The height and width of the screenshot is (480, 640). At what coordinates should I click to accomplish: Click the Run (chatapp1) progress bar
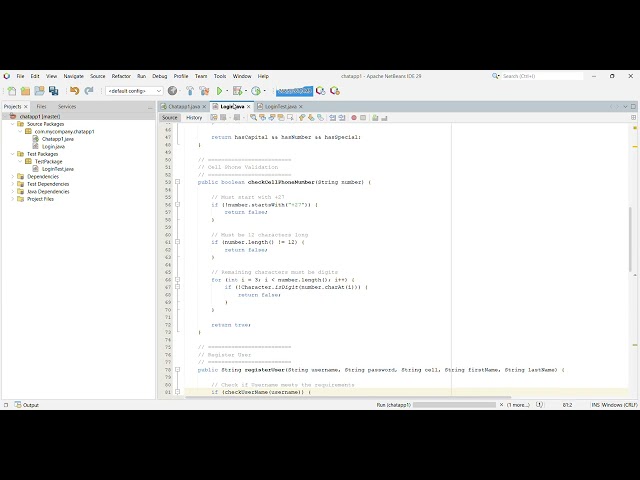click(454, 405)
